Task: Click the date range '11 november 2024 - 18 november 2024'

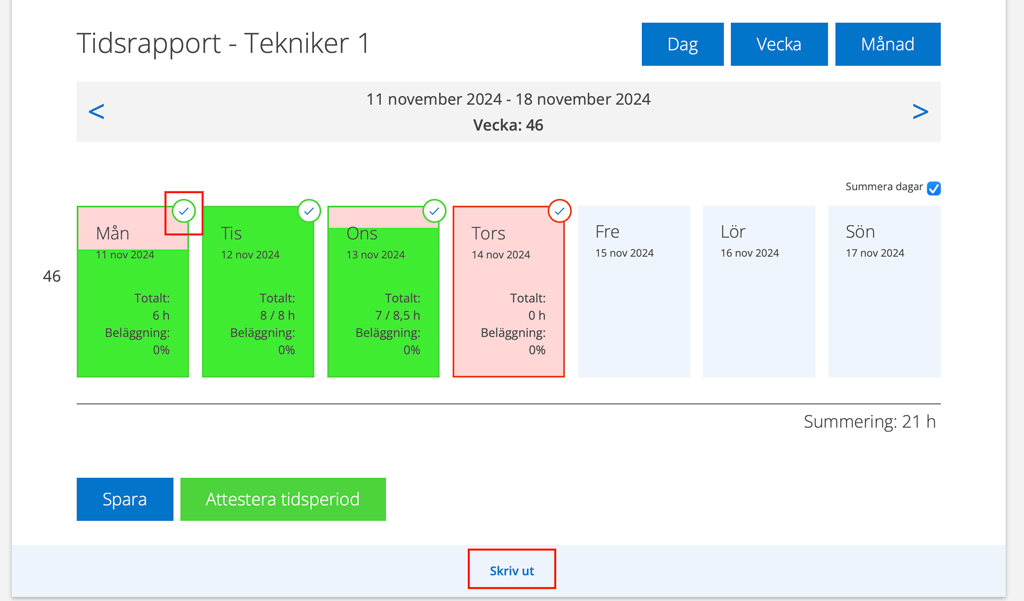Action: 508,99
